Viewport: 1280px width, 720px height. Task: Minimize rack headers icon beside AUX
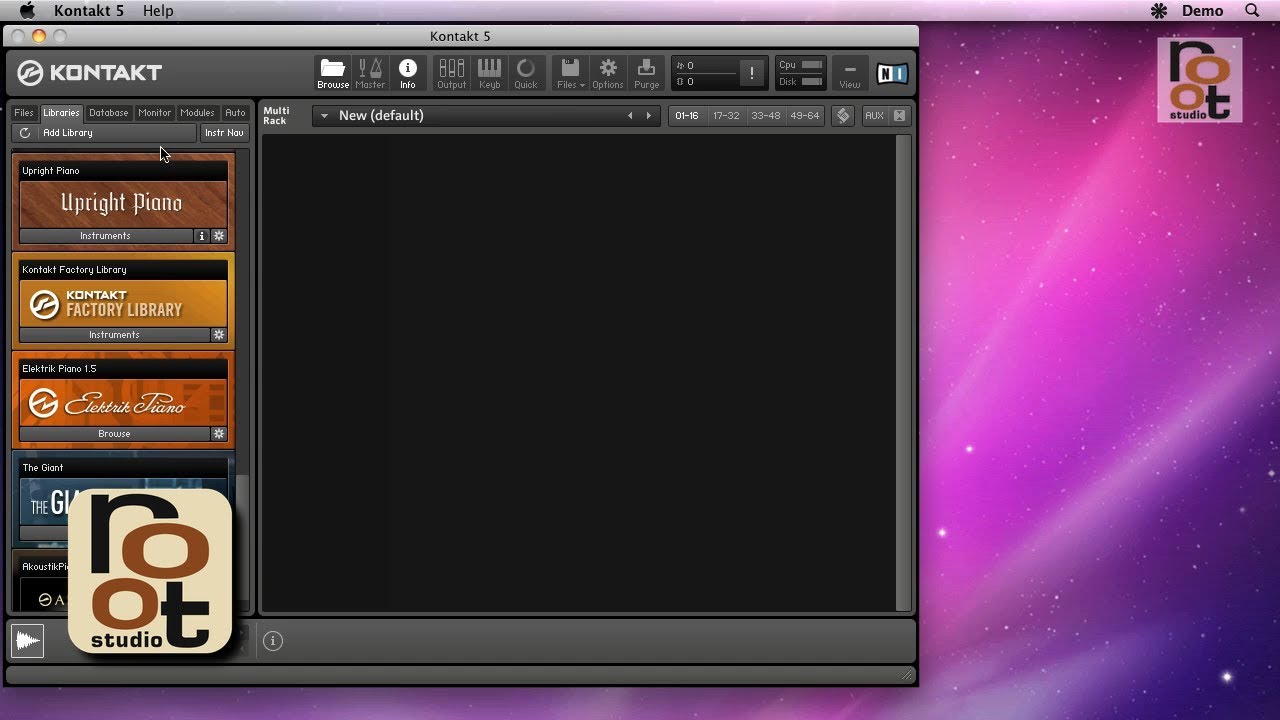[900, 116]
